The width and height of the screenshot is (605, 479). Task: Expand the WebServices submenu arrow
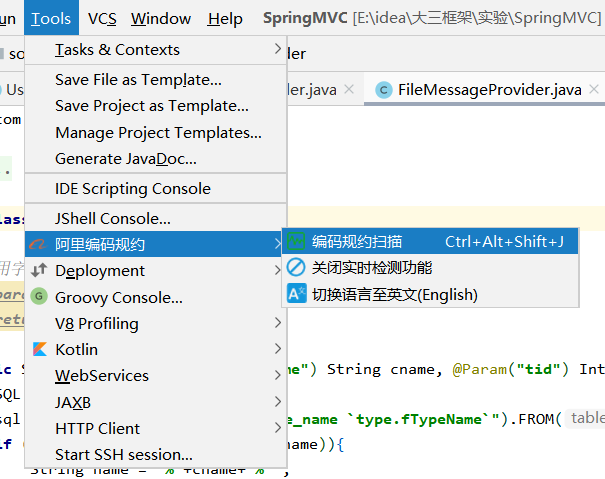[277, 375]
